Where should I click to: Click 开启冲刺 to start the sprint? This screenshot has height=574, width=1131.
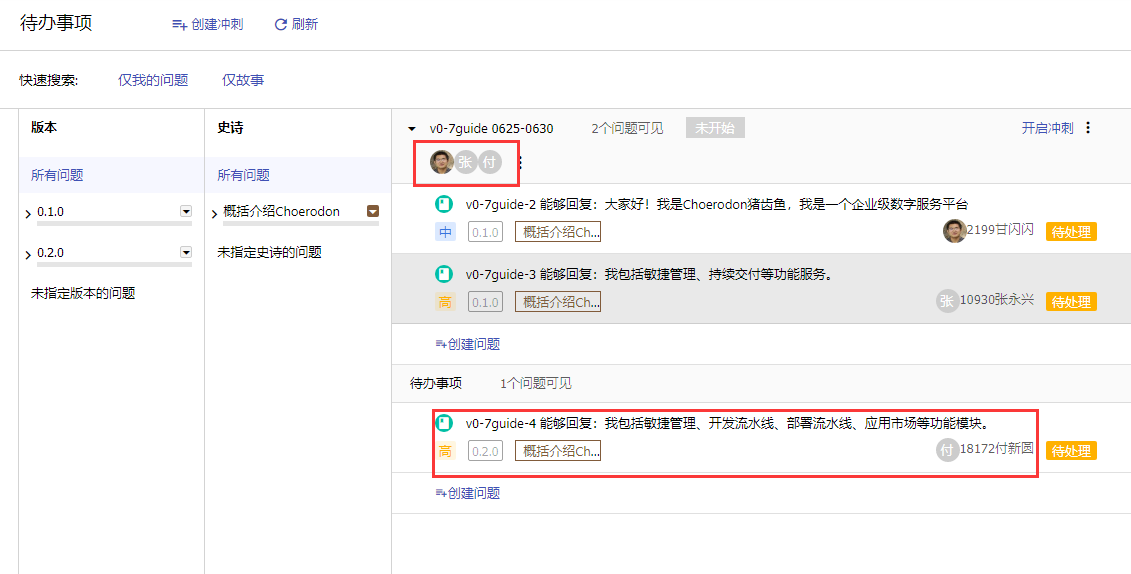click(x=1047, y=128)
